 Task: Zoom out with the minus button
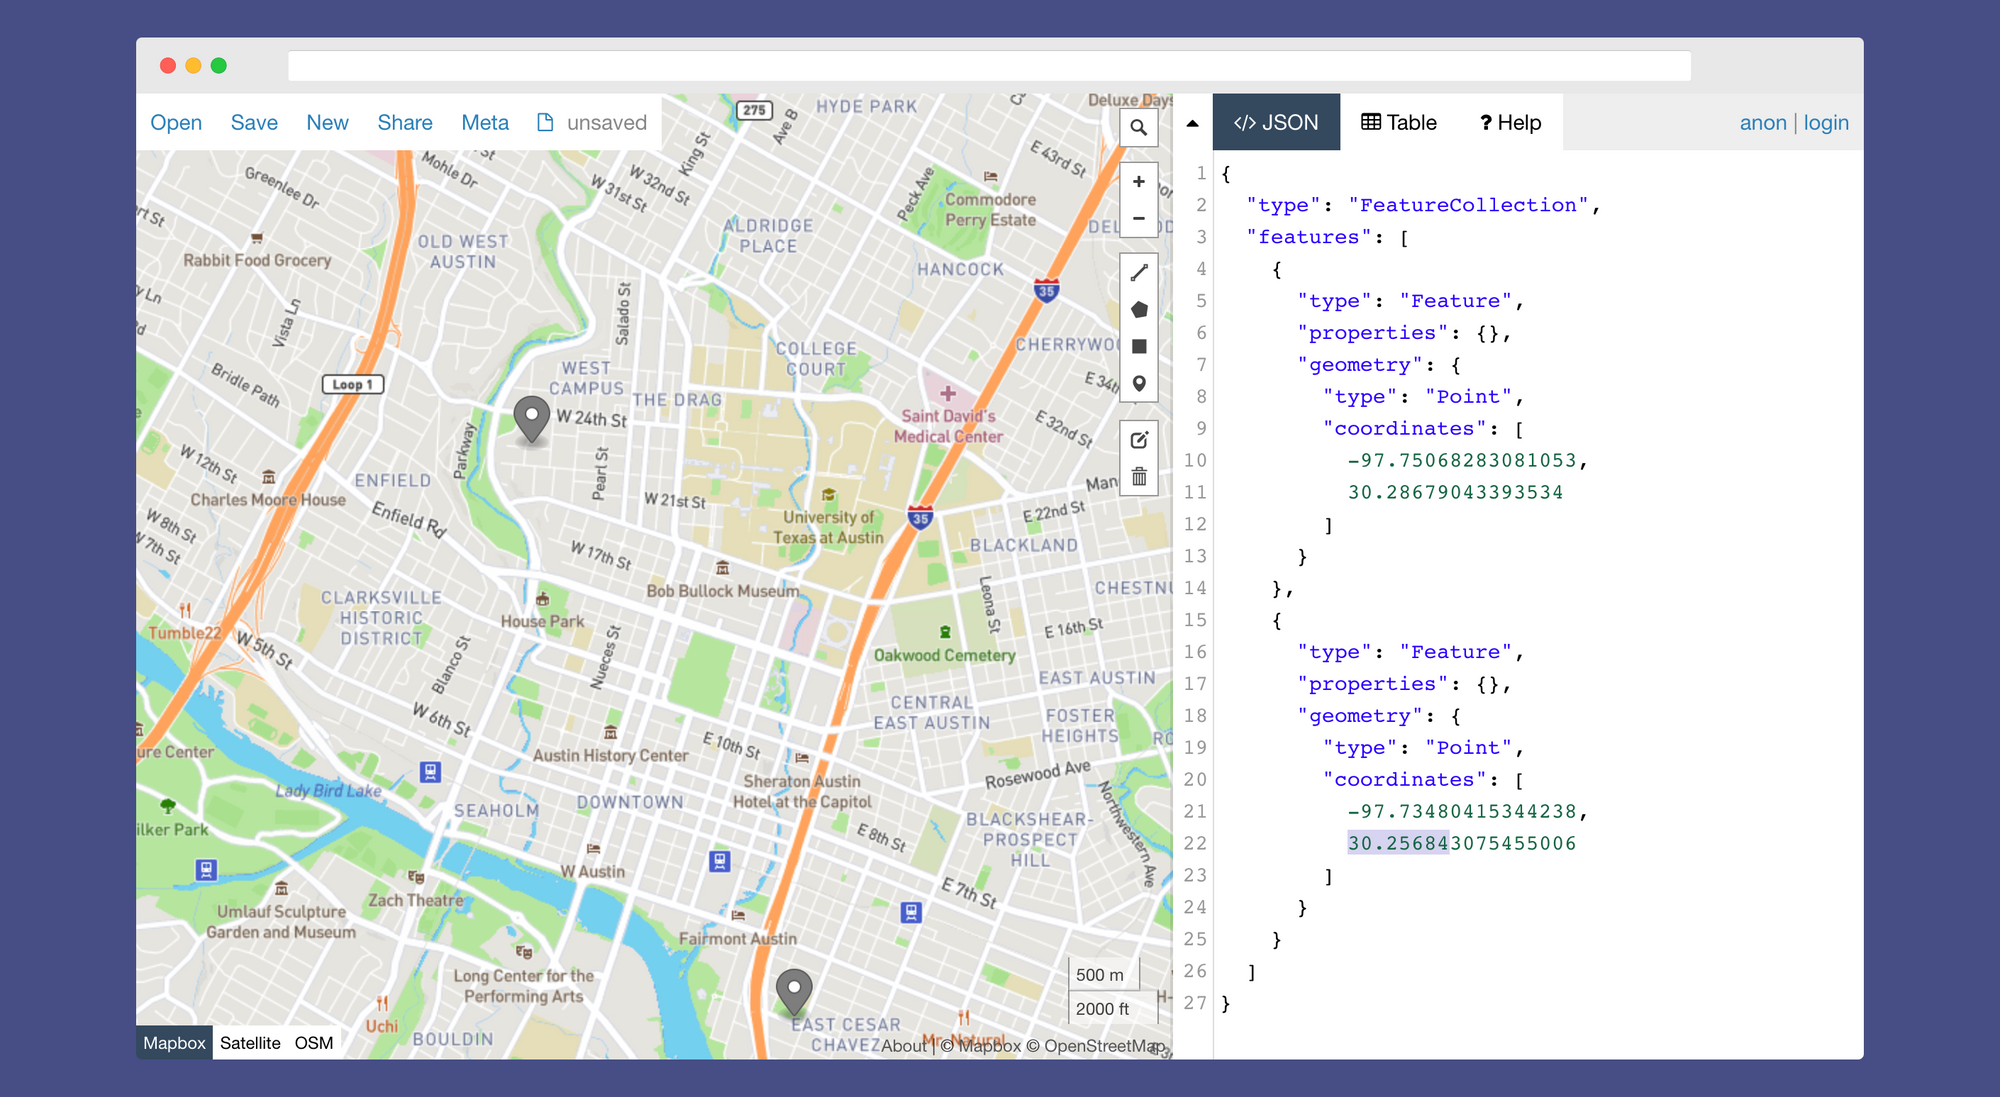1138,218
